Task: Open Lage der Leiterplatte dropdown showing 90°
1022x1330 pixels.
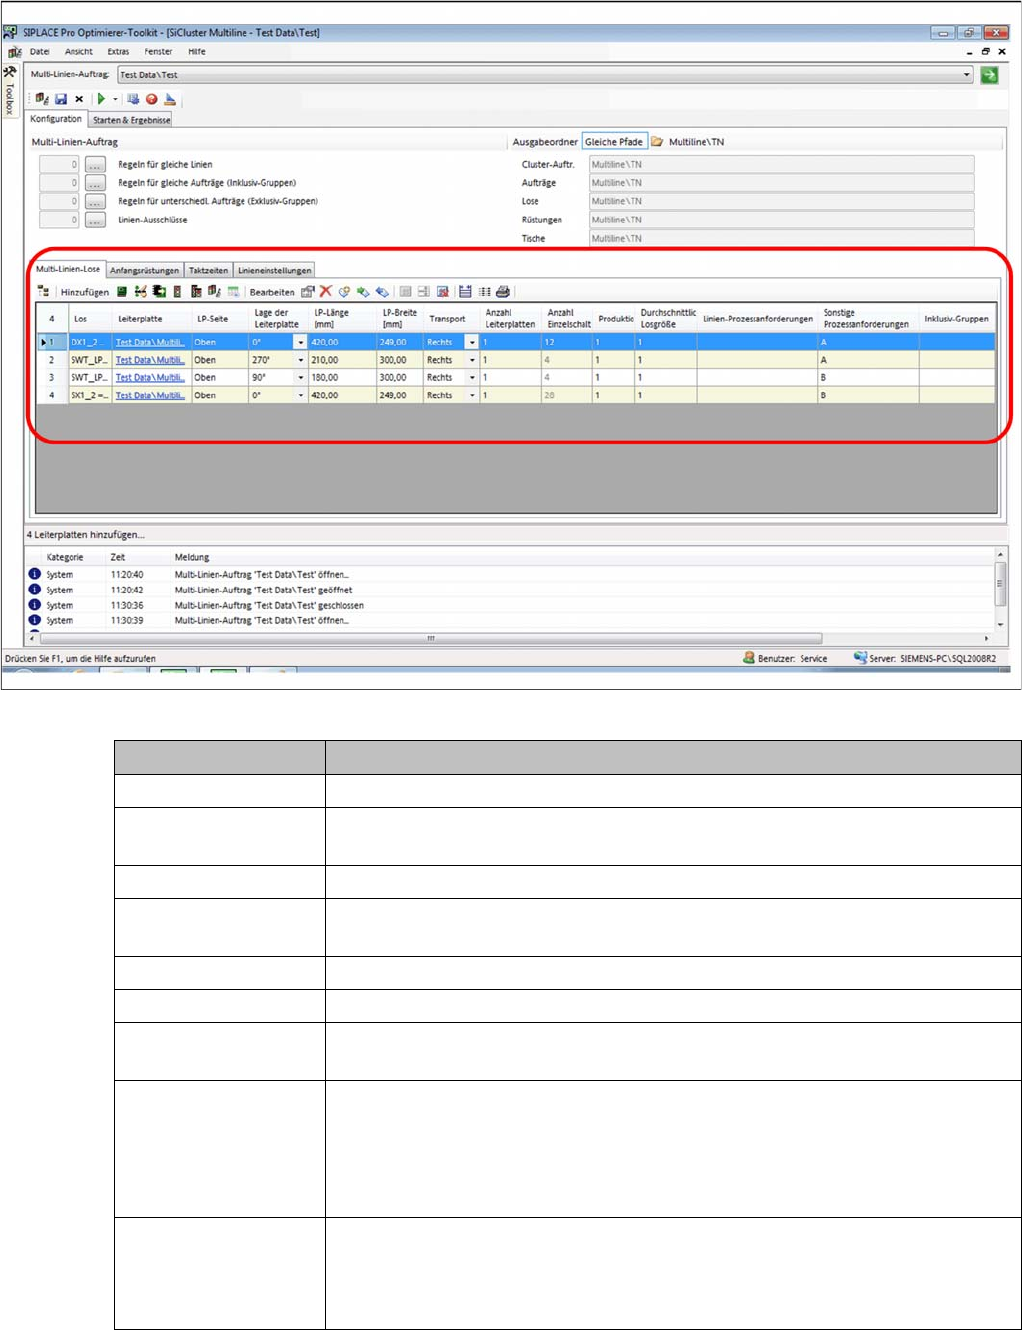Action: 300,378
